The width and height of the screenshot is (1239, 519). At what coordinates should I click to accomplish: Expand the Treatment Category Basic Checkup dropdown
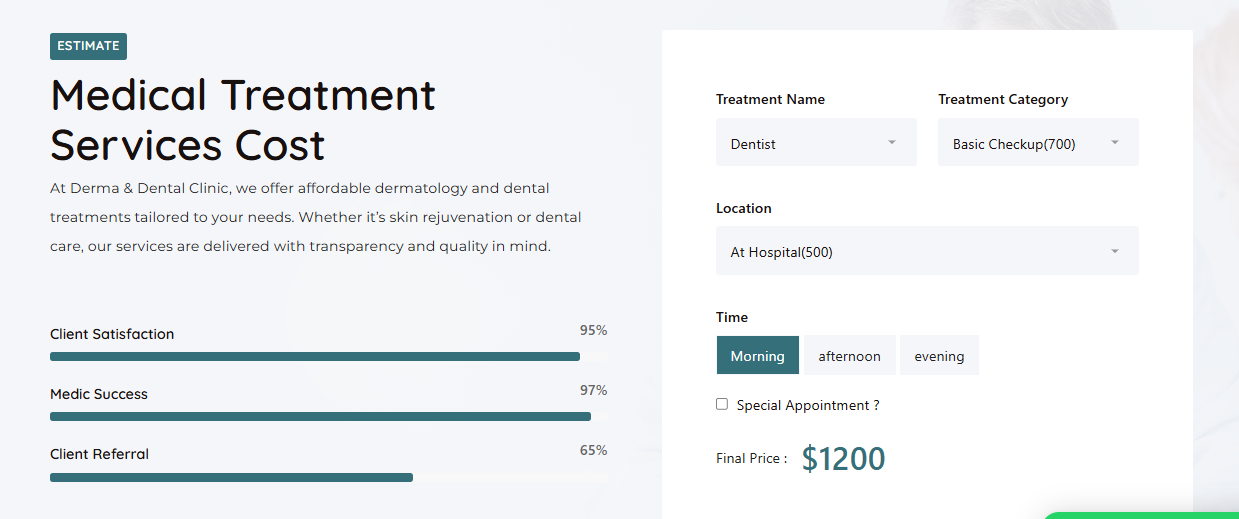point(1037,143)
